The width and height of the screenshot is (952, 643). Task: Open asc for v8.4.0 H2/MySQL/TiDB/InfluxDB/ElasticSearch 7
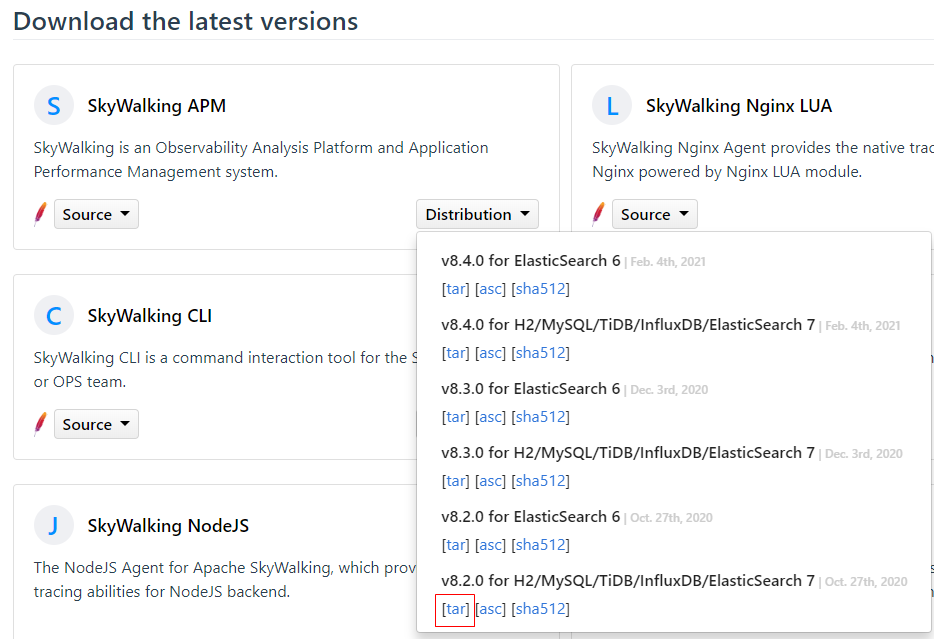click(491, 353)
